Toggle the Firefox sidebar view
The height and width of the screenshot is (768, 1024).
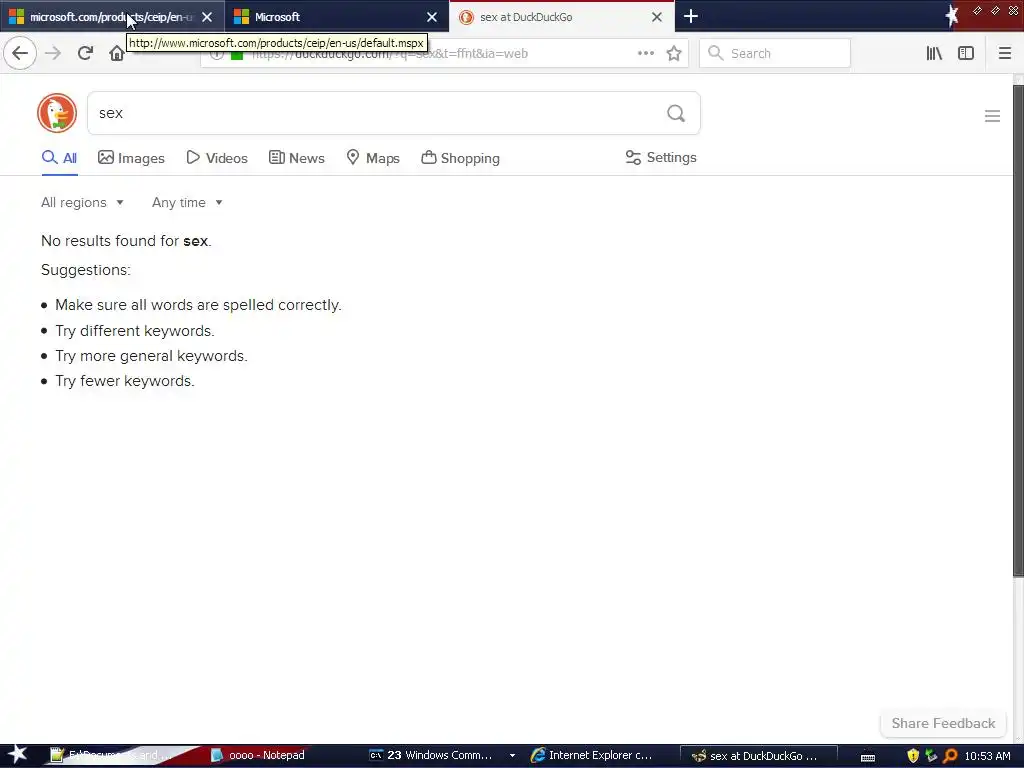click(966, 53)
